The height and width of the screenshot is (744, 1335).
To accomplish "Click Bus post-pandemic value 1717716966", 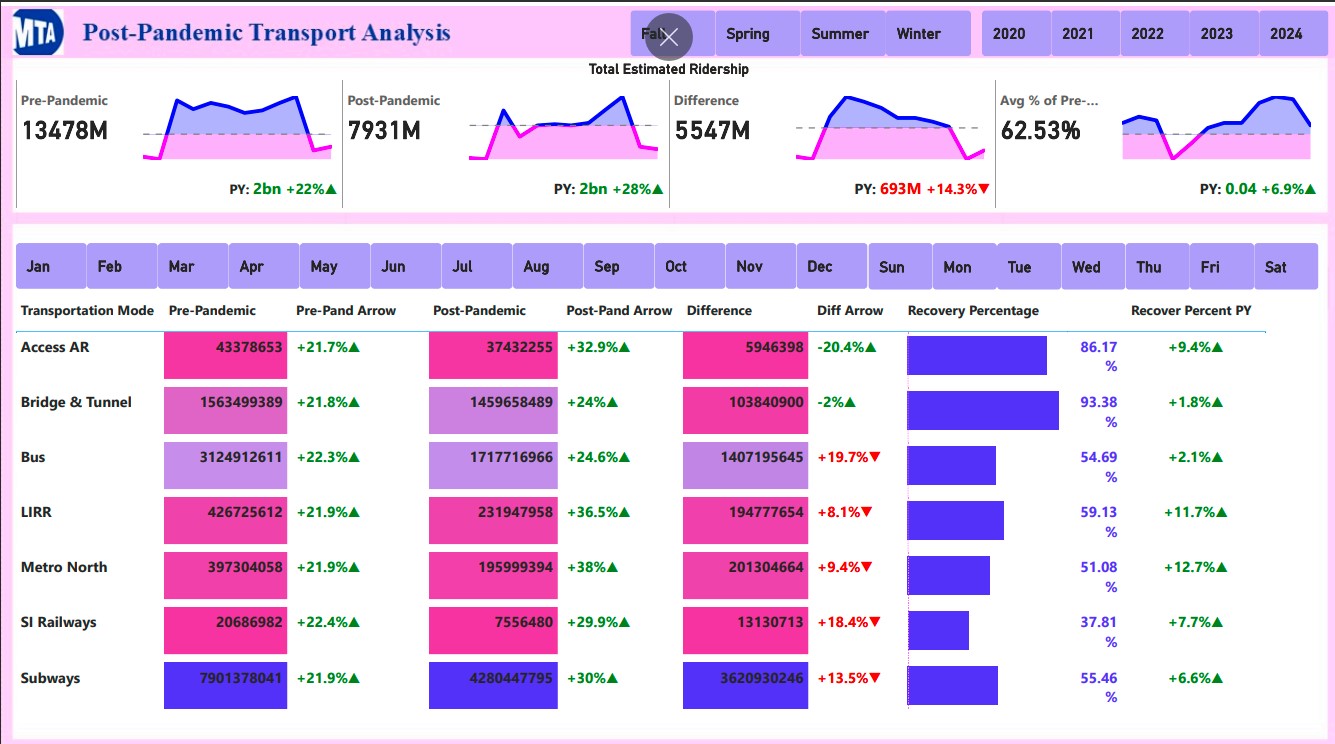I will (493, 465).
